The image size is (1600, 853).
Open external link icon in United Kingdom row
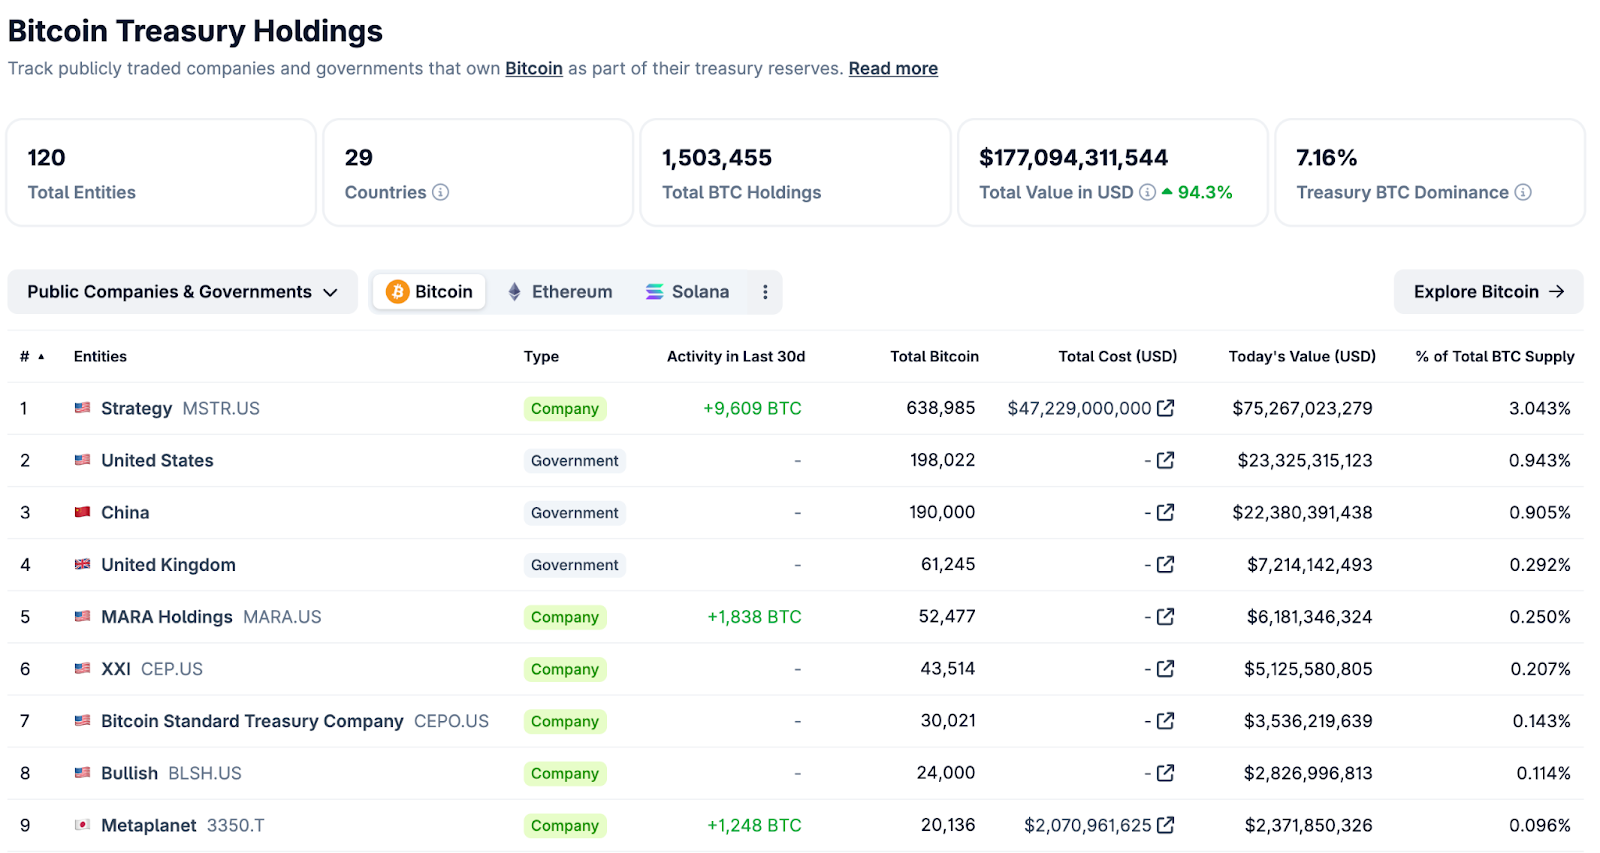1165,564
